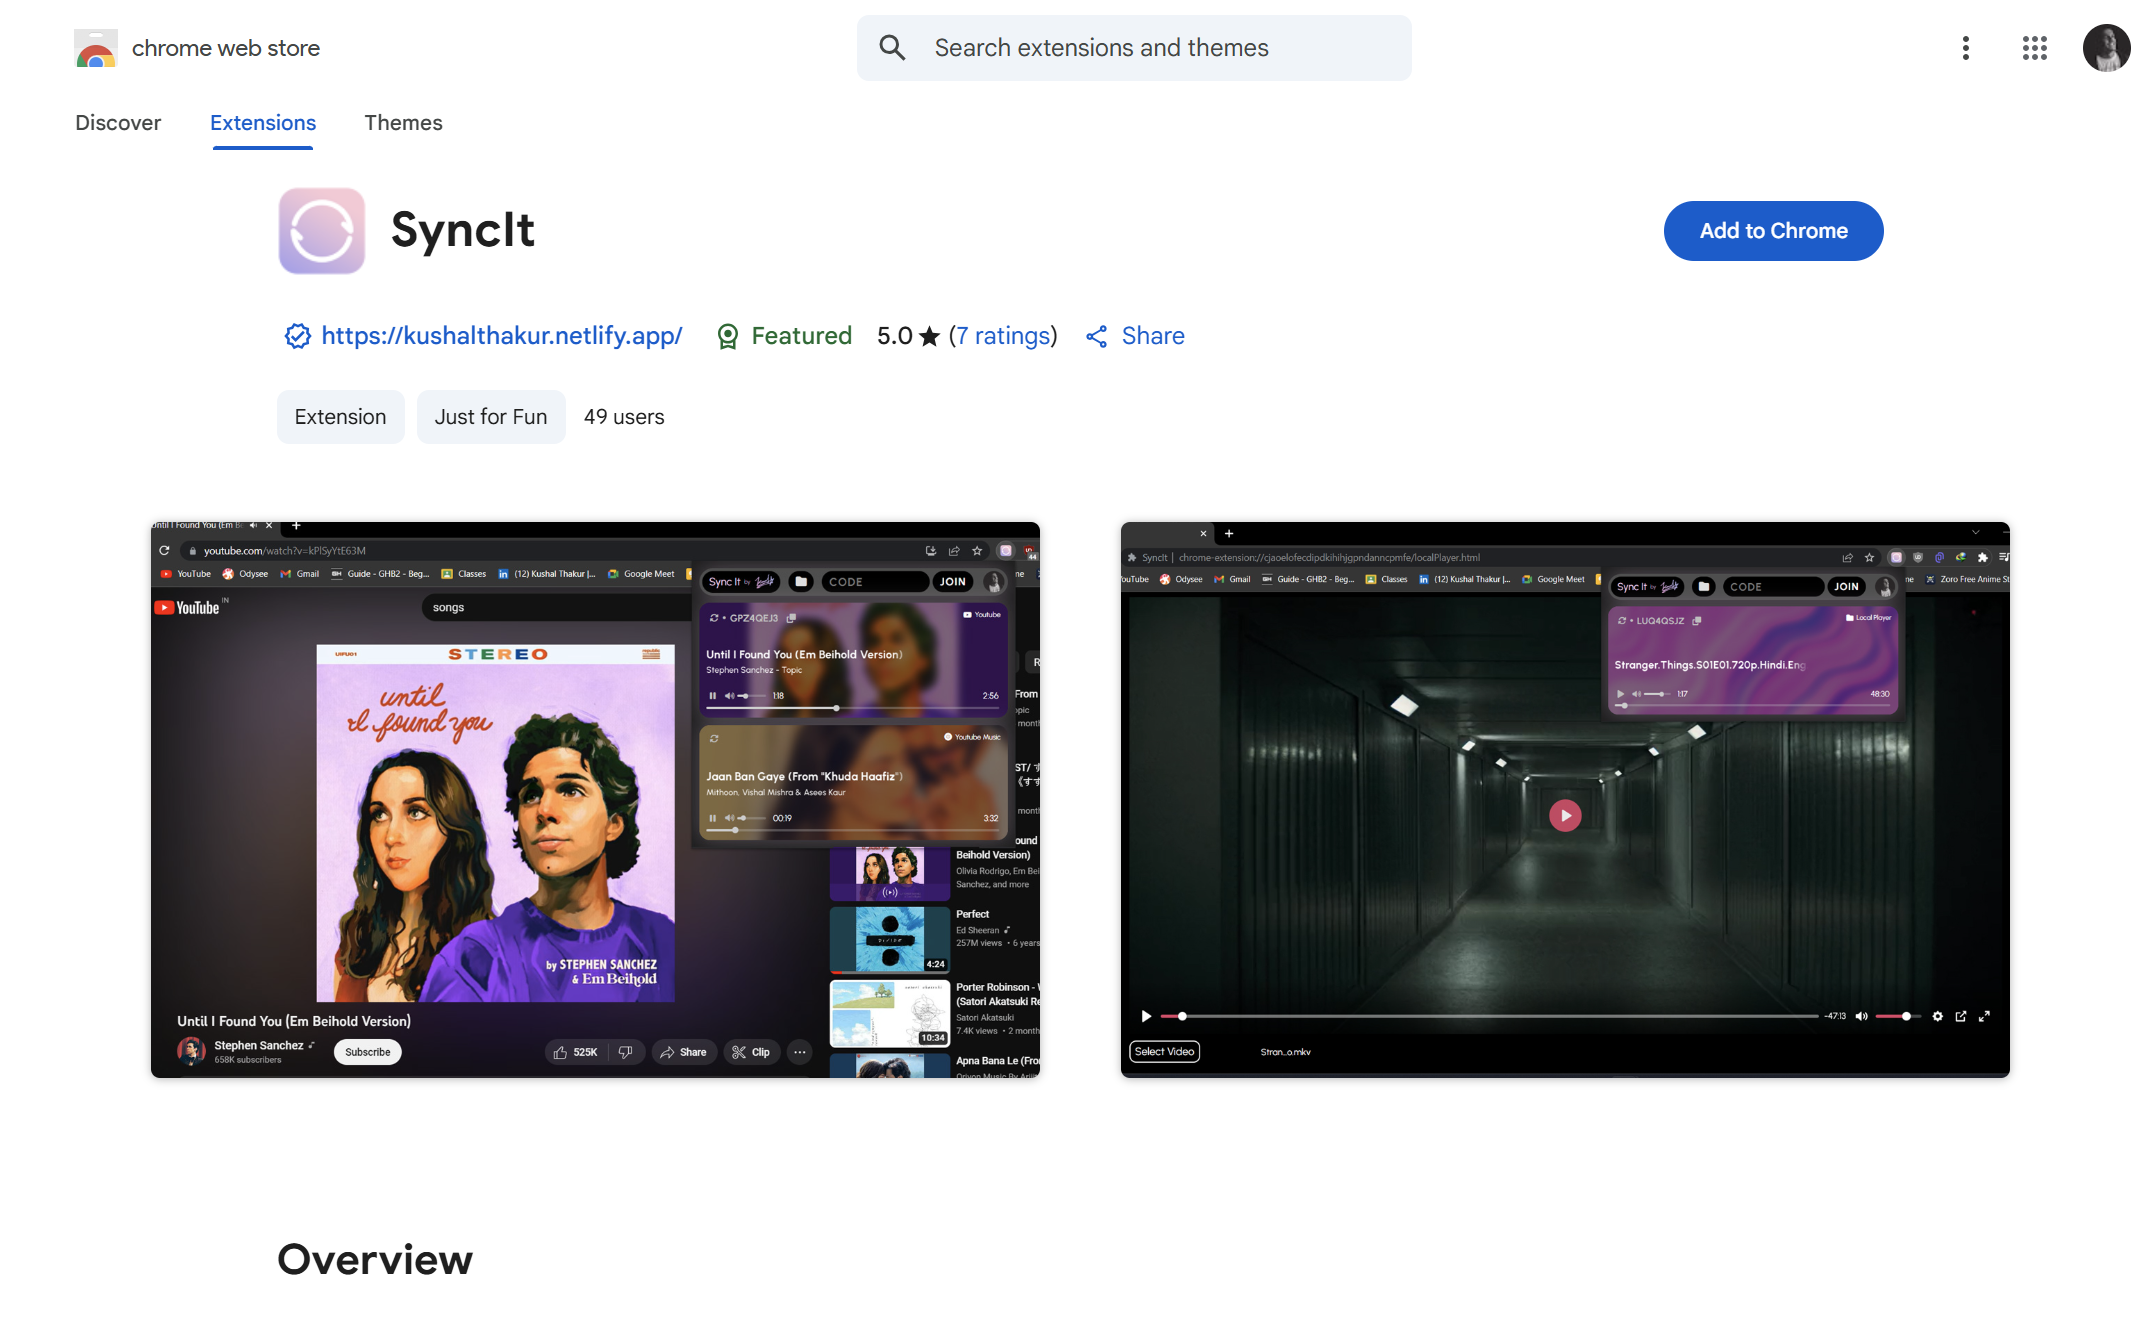Click the 5.0 star rating text

909,336
